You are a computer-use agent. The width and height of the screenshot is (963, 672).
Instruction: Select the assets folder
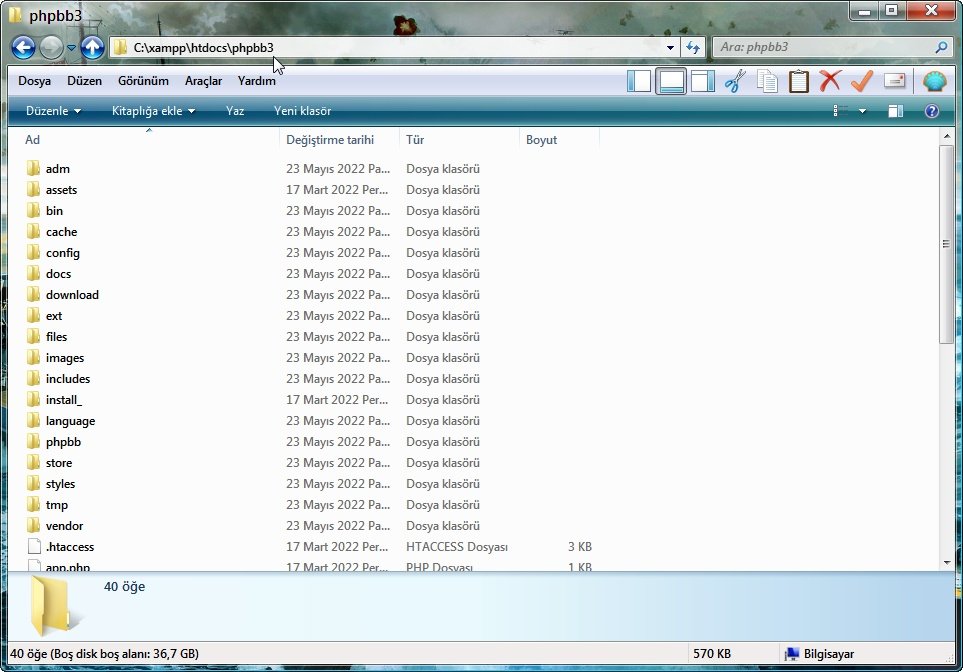click(61, 190)
